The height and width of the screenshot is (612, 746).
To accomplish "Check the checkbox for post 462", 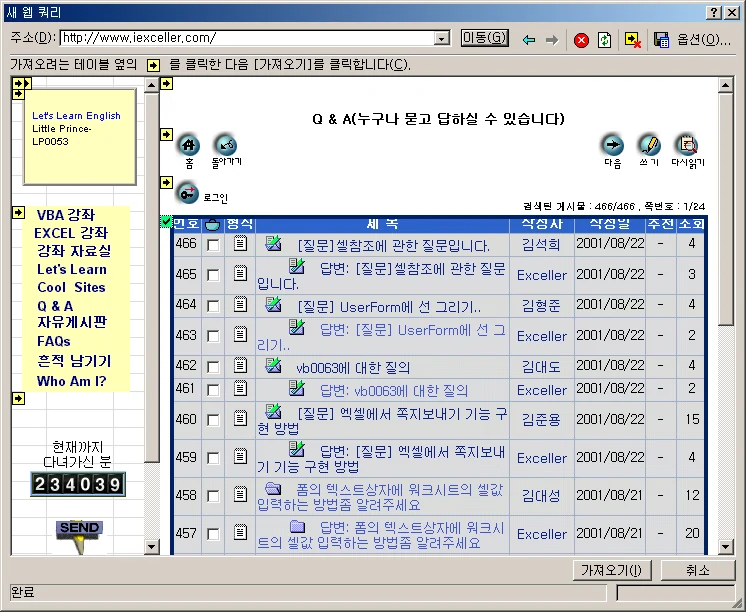I will click(x=213, y=367).
